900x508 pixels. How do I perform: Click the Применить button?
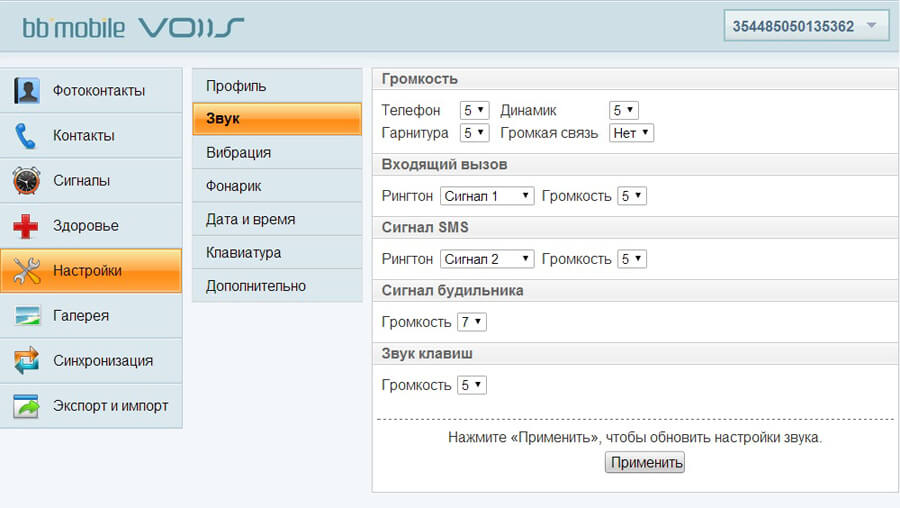(x=645, y=463)
